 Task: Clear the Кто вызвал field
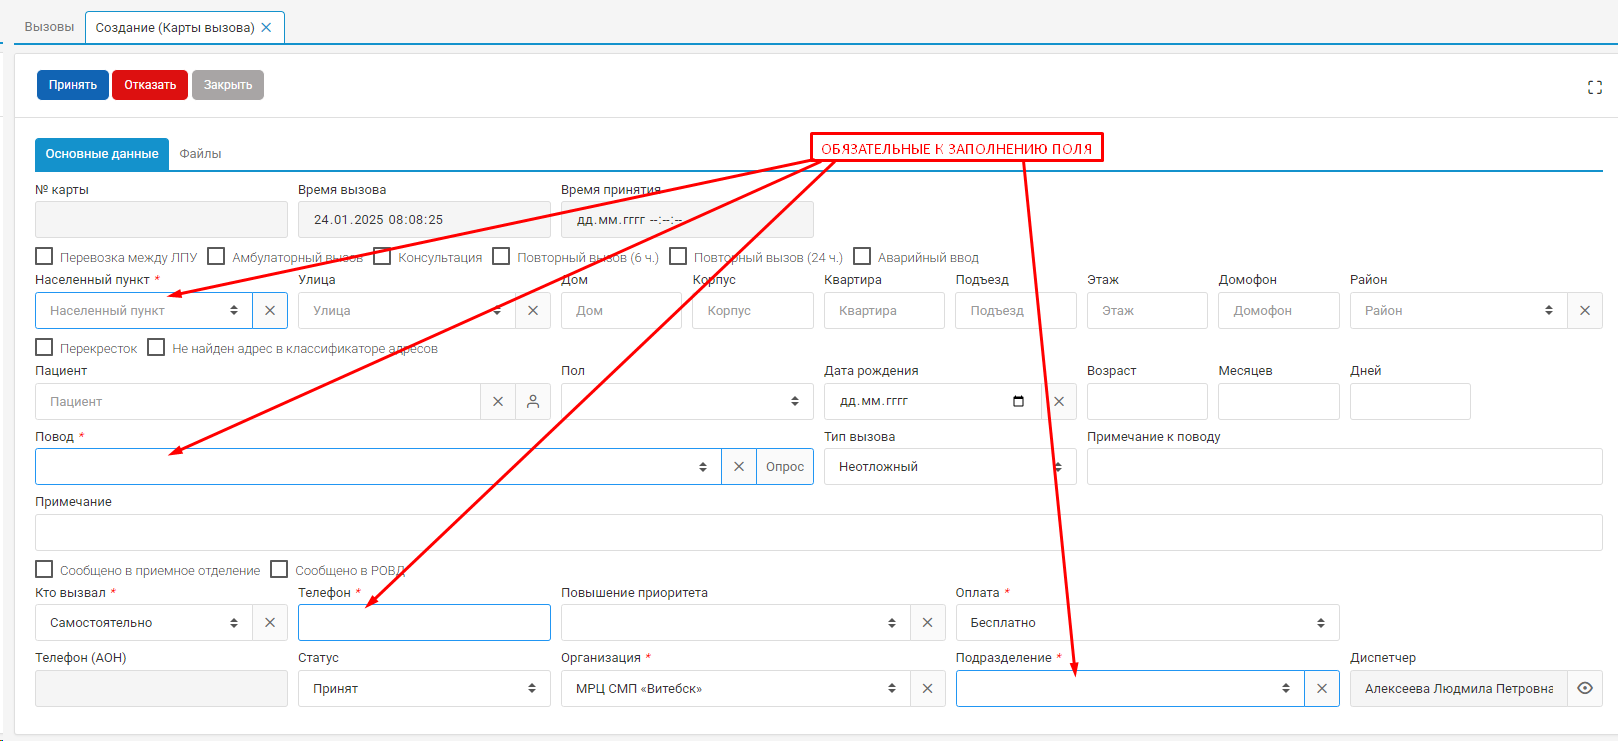(270, 623)
